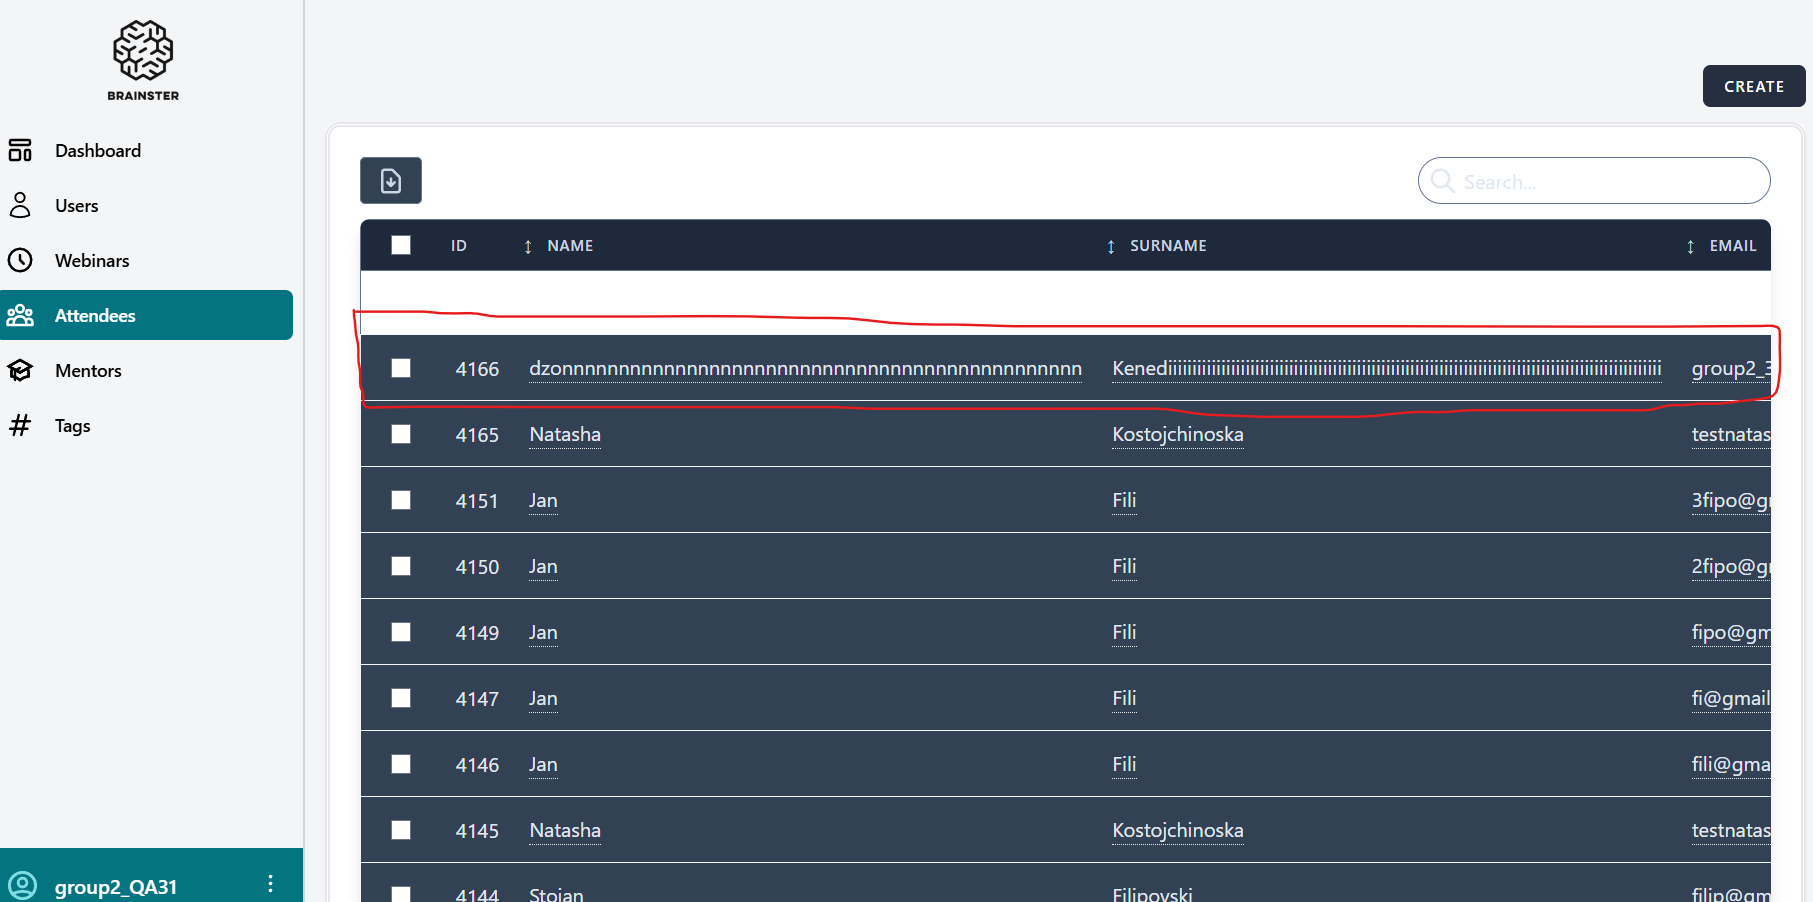1813x902 pixels.
Task: Click the group2_QA31 profile avatar icon
Action: [22, 885]
